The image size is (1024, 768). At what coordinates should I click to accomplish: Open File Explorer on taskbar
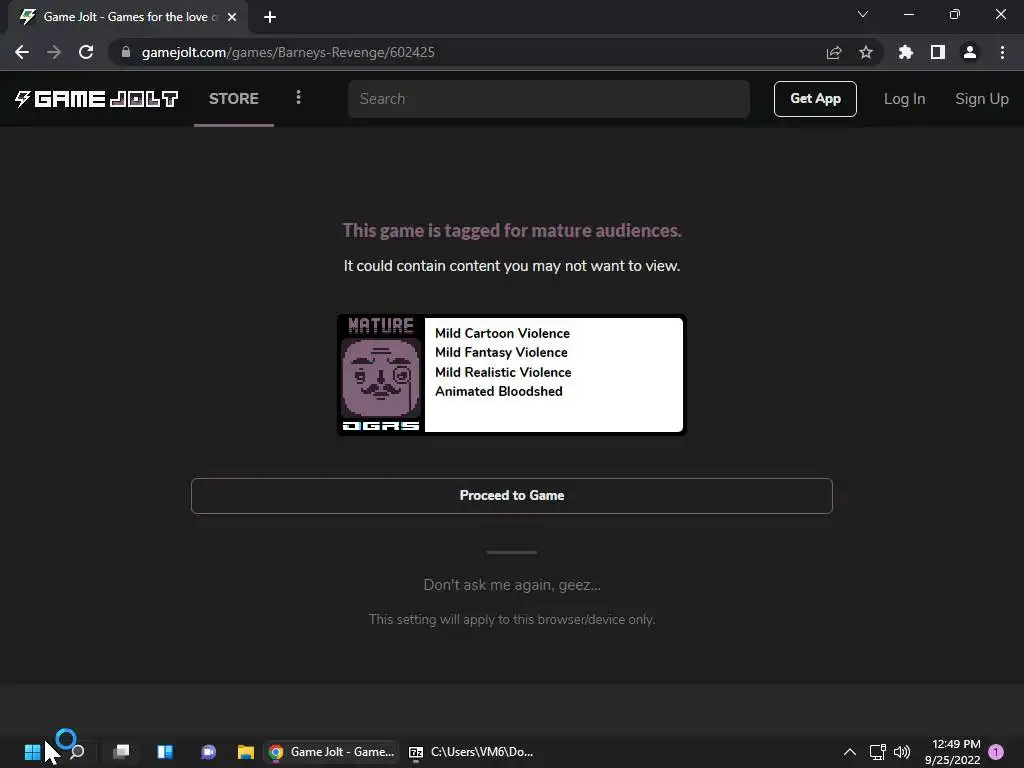pos(246,752)
